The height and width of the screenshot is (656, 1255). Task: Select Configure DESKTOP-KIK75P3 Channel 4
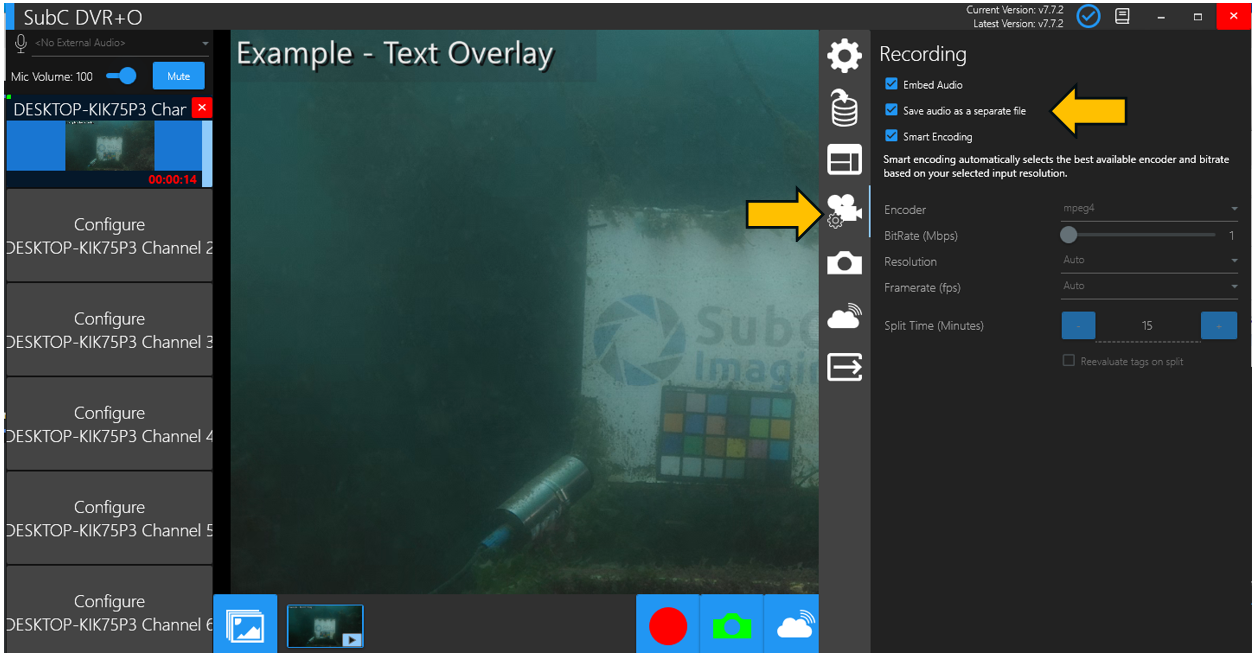pos(109,424)
